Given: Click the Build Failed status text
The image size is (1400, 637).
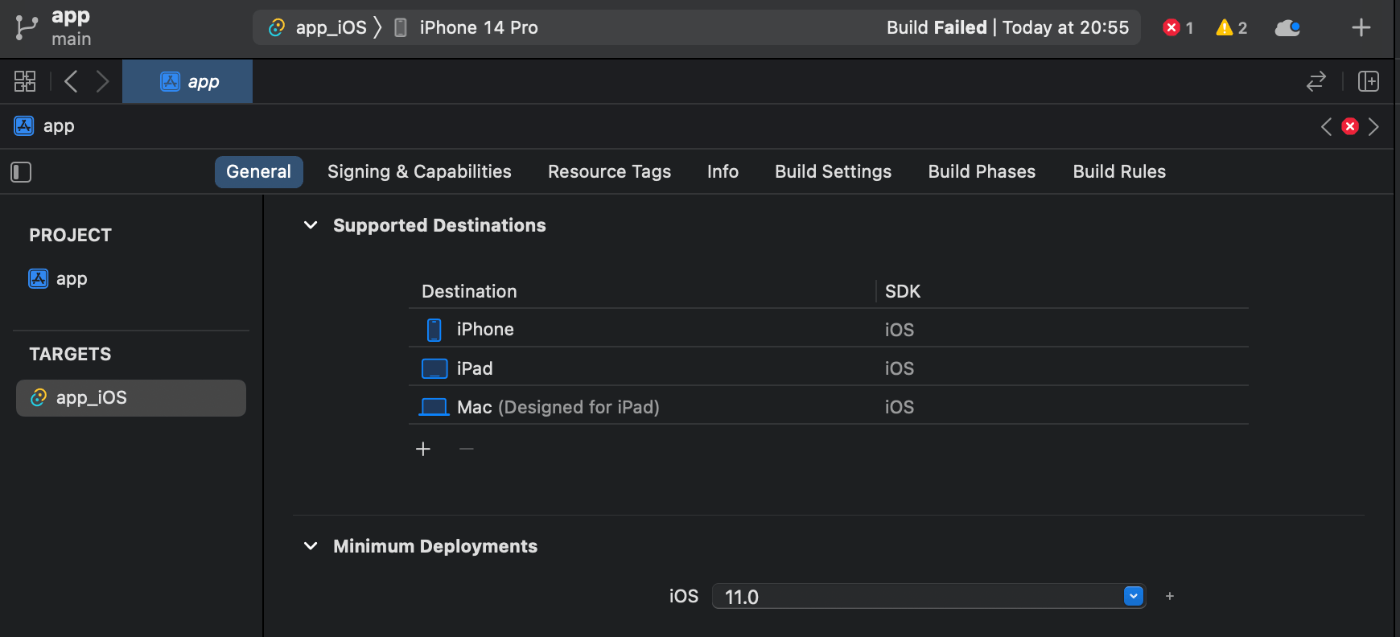Looking at the screenshot, I should 936,28.
